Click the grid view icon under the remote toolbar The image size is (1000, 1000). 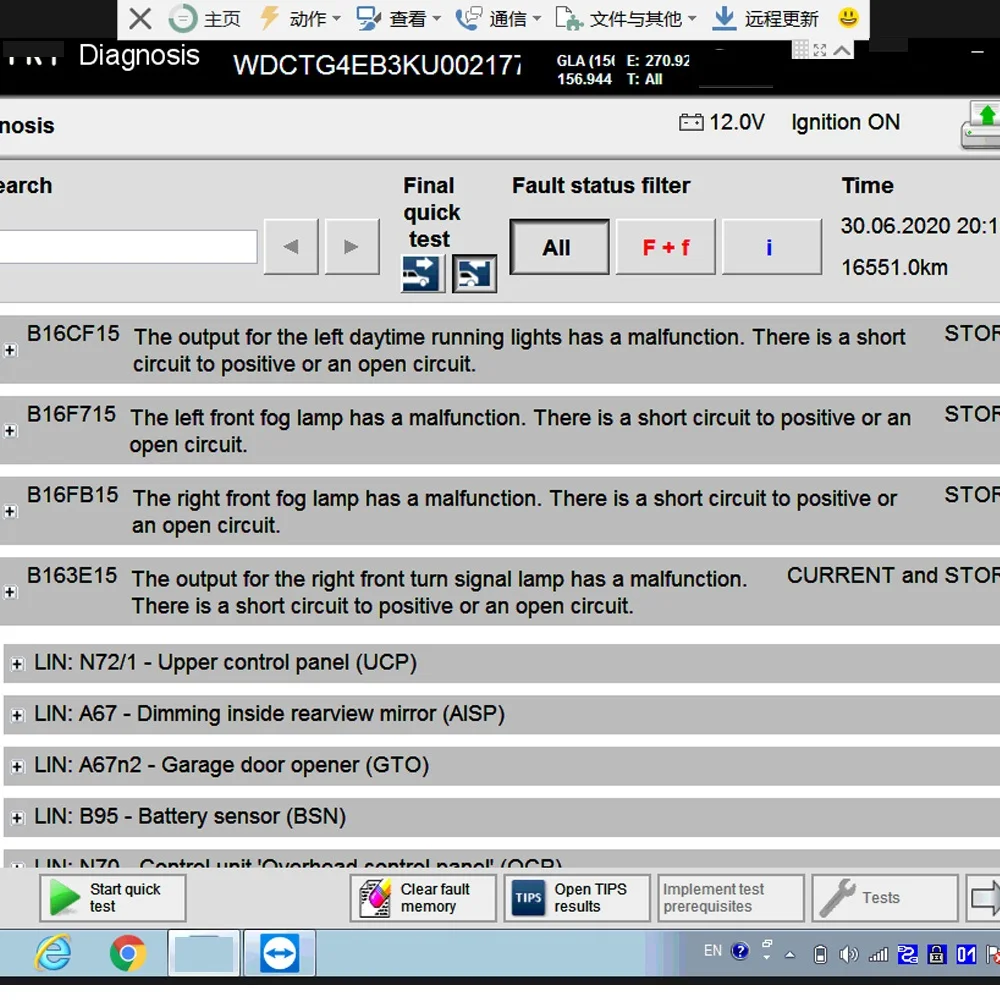pyautogui.click(x=800, y=49)
